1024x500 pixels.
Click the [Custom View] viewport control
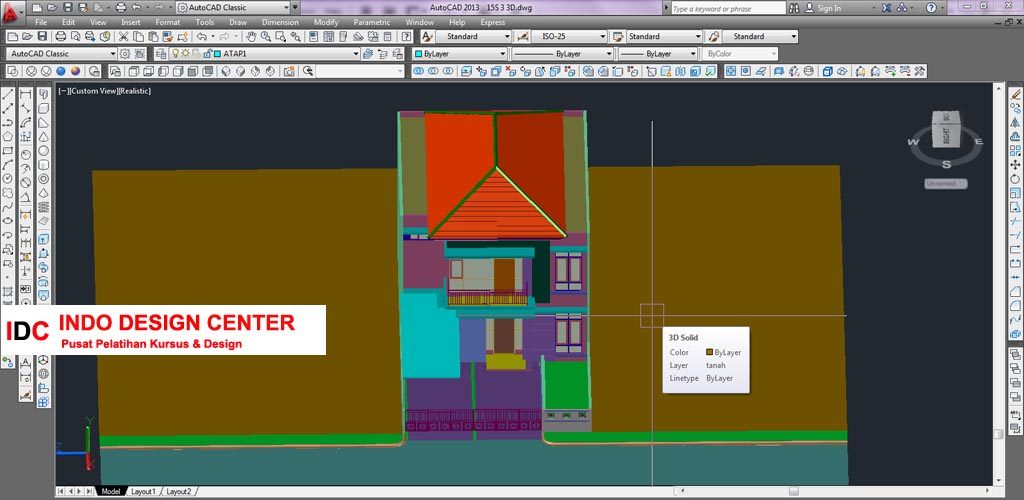(x=93, y=91)
